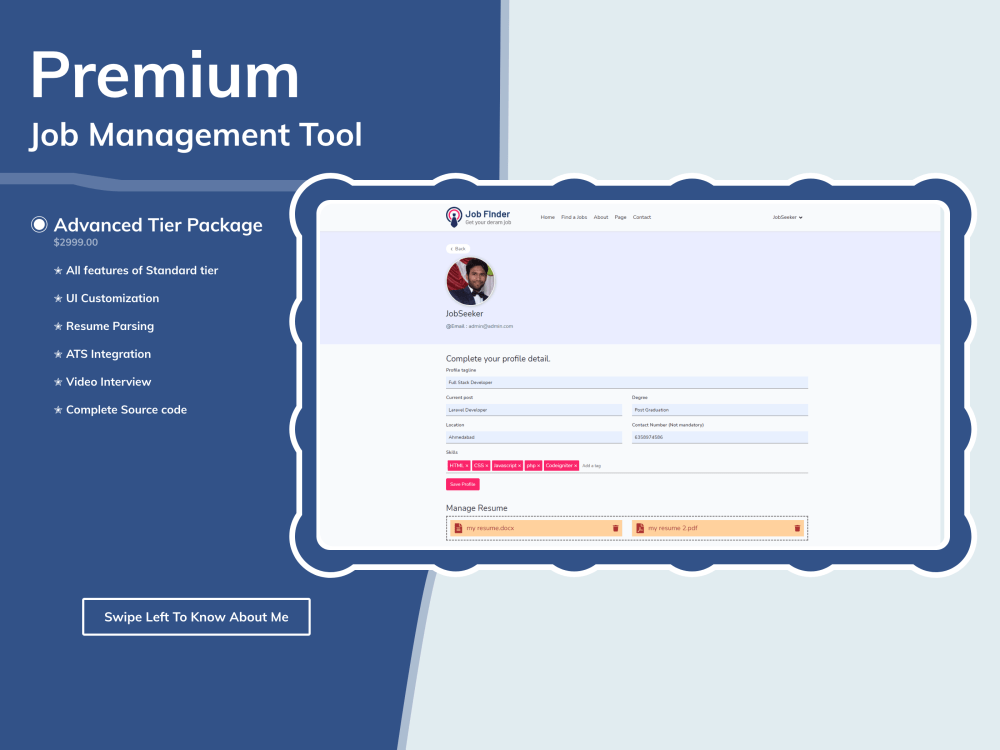Expand the JobSeeker account dropdown

click(788, 217)
